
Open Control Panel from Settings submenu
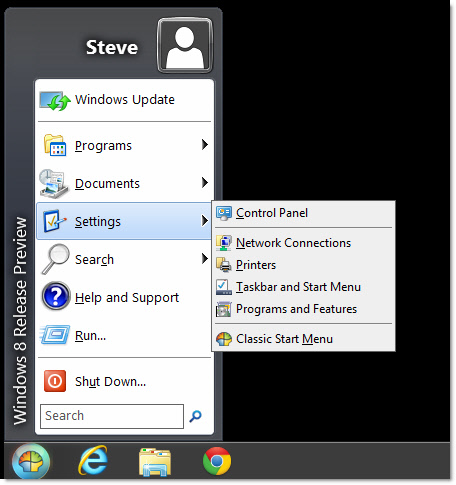click(304, 213)
